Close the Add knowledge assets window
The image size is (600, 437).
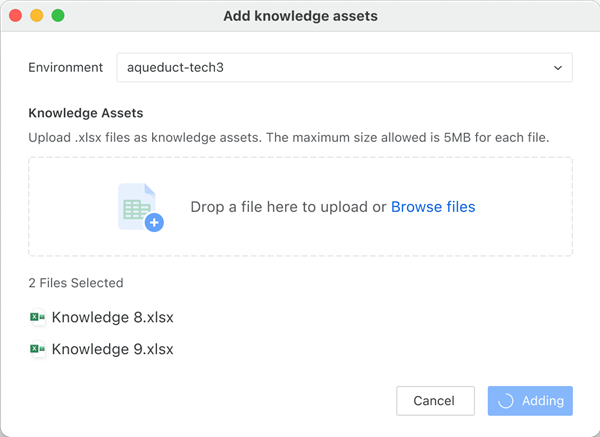point(16,16)
